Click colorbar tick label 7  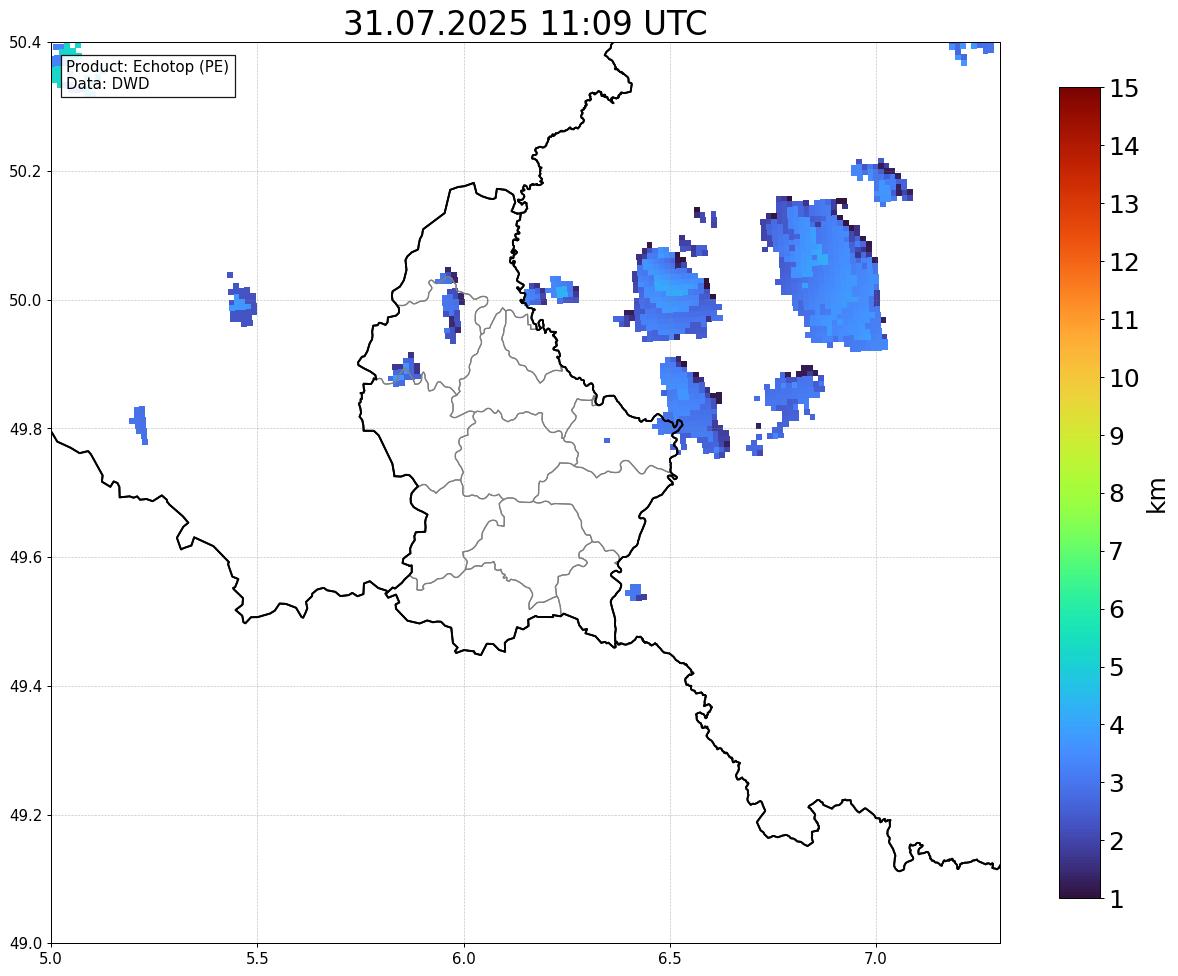1116,551
